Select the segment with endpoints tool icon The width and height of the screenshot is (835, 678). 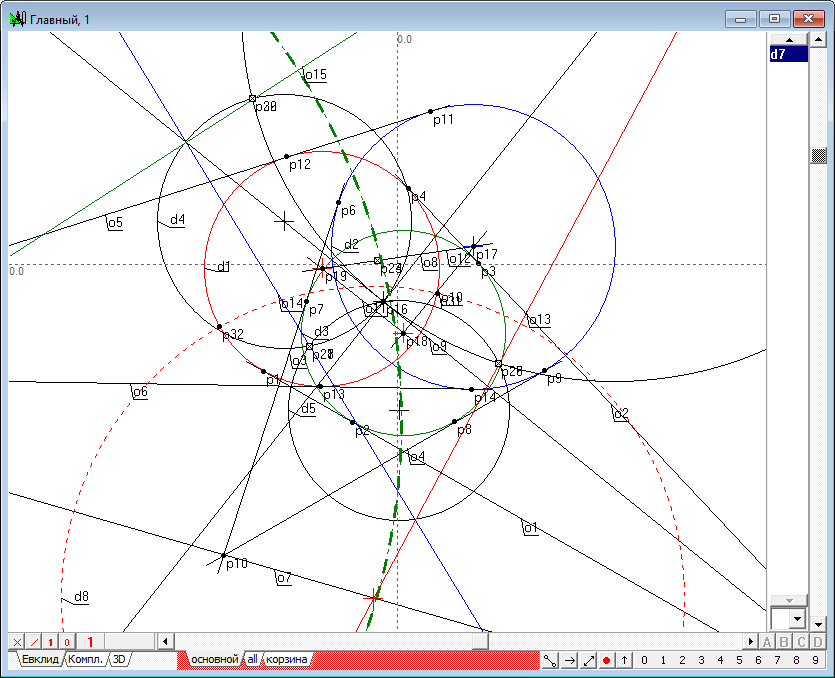550,660
